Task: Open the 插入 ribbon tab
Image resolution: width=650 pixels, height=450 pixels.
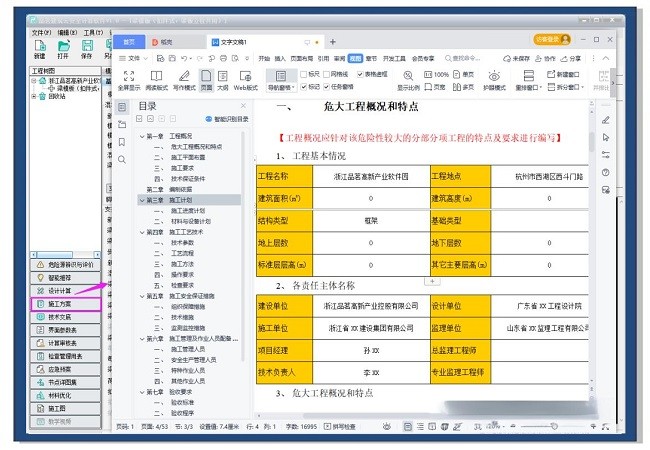Action: (280, 58)
